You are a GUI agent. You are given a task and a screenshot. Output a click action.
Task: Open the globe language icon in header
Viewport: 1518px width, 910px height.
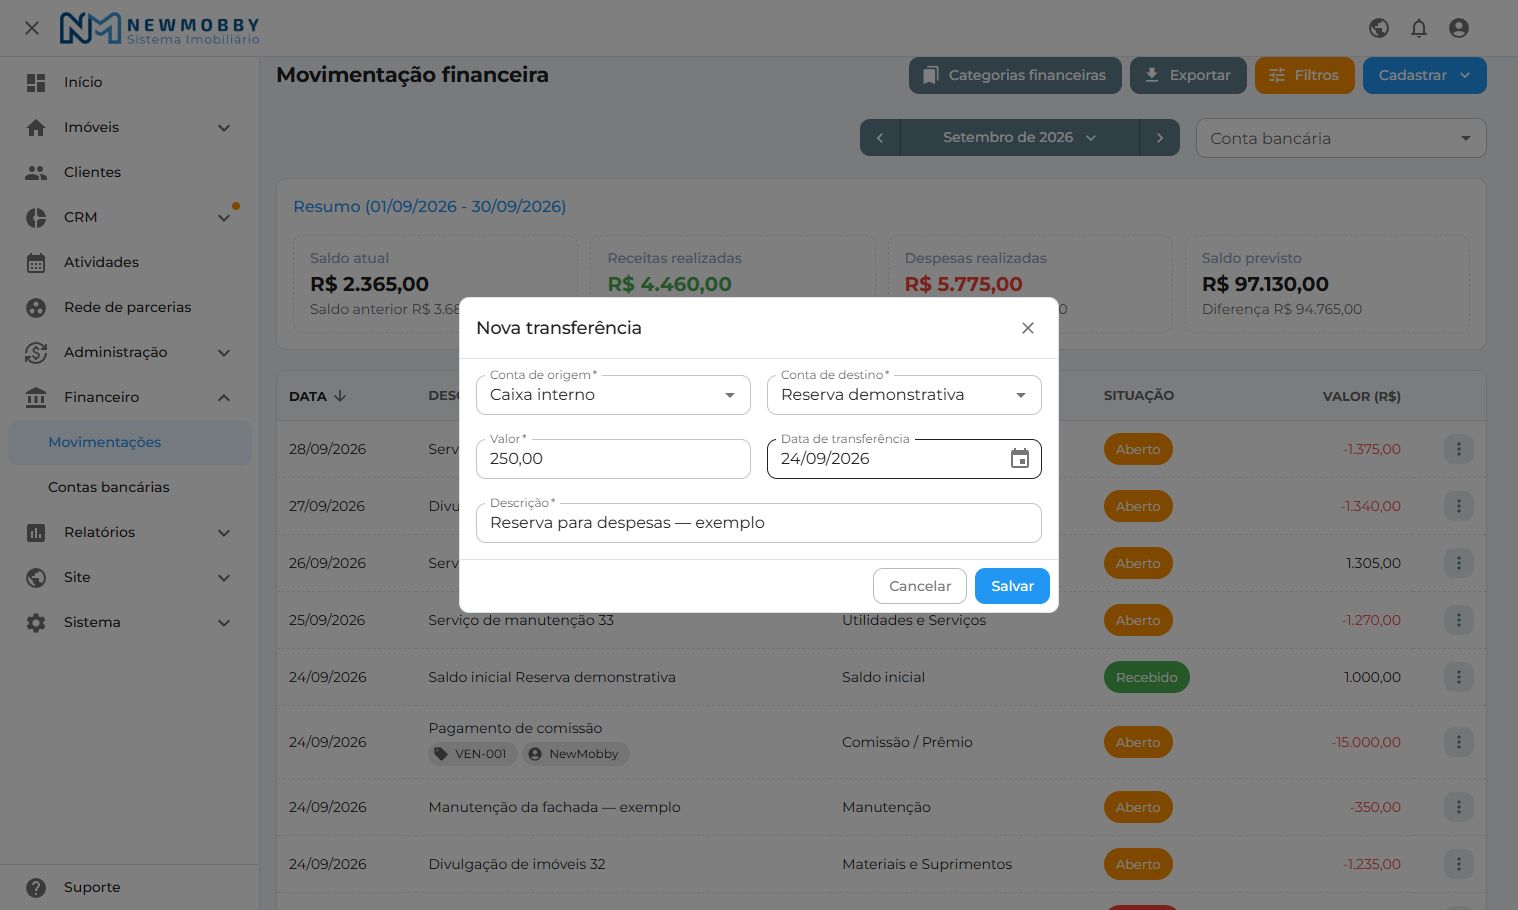click(1378, 28)
